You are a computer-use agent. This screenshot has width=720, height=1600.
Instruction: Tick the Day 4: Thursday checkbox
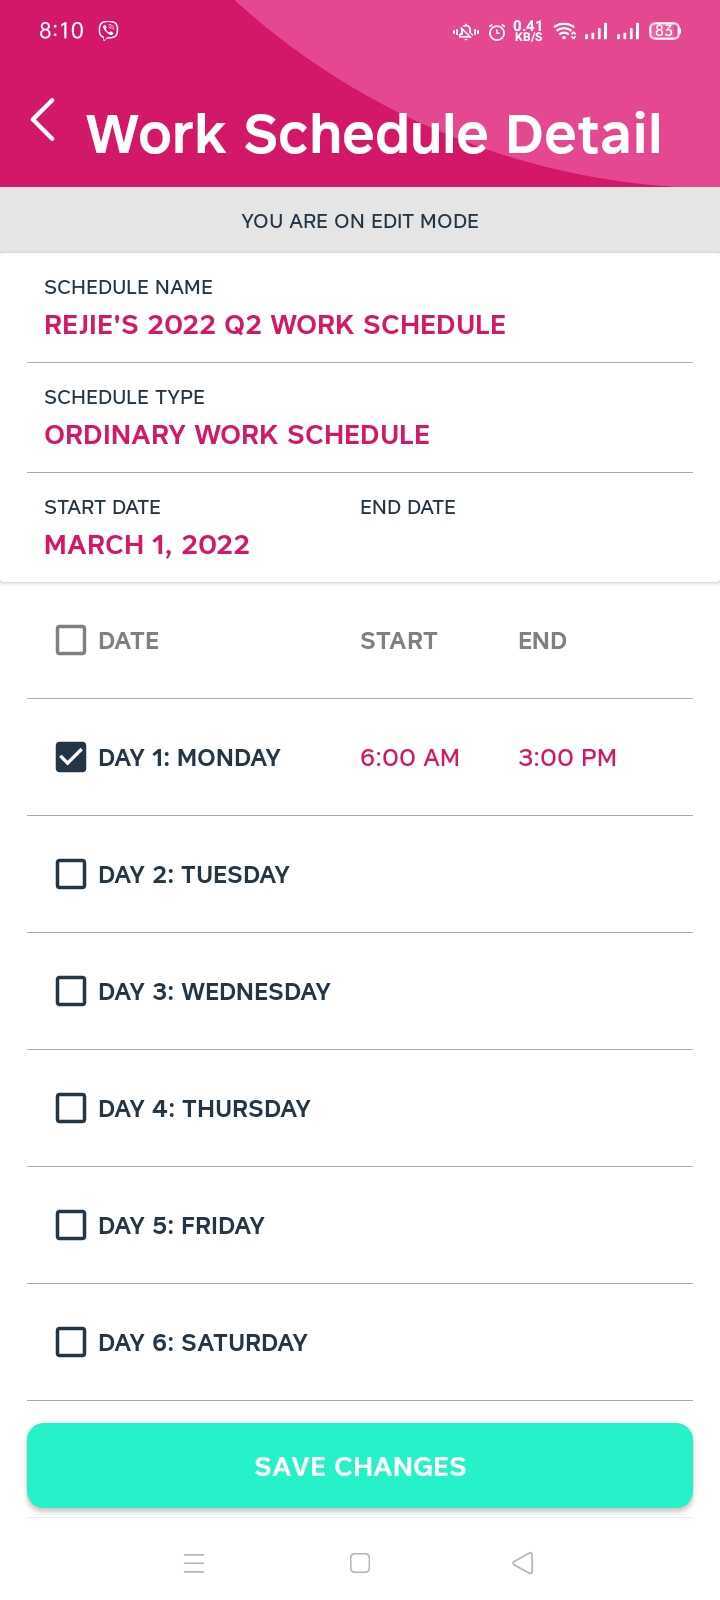[x=71, y=1108]
